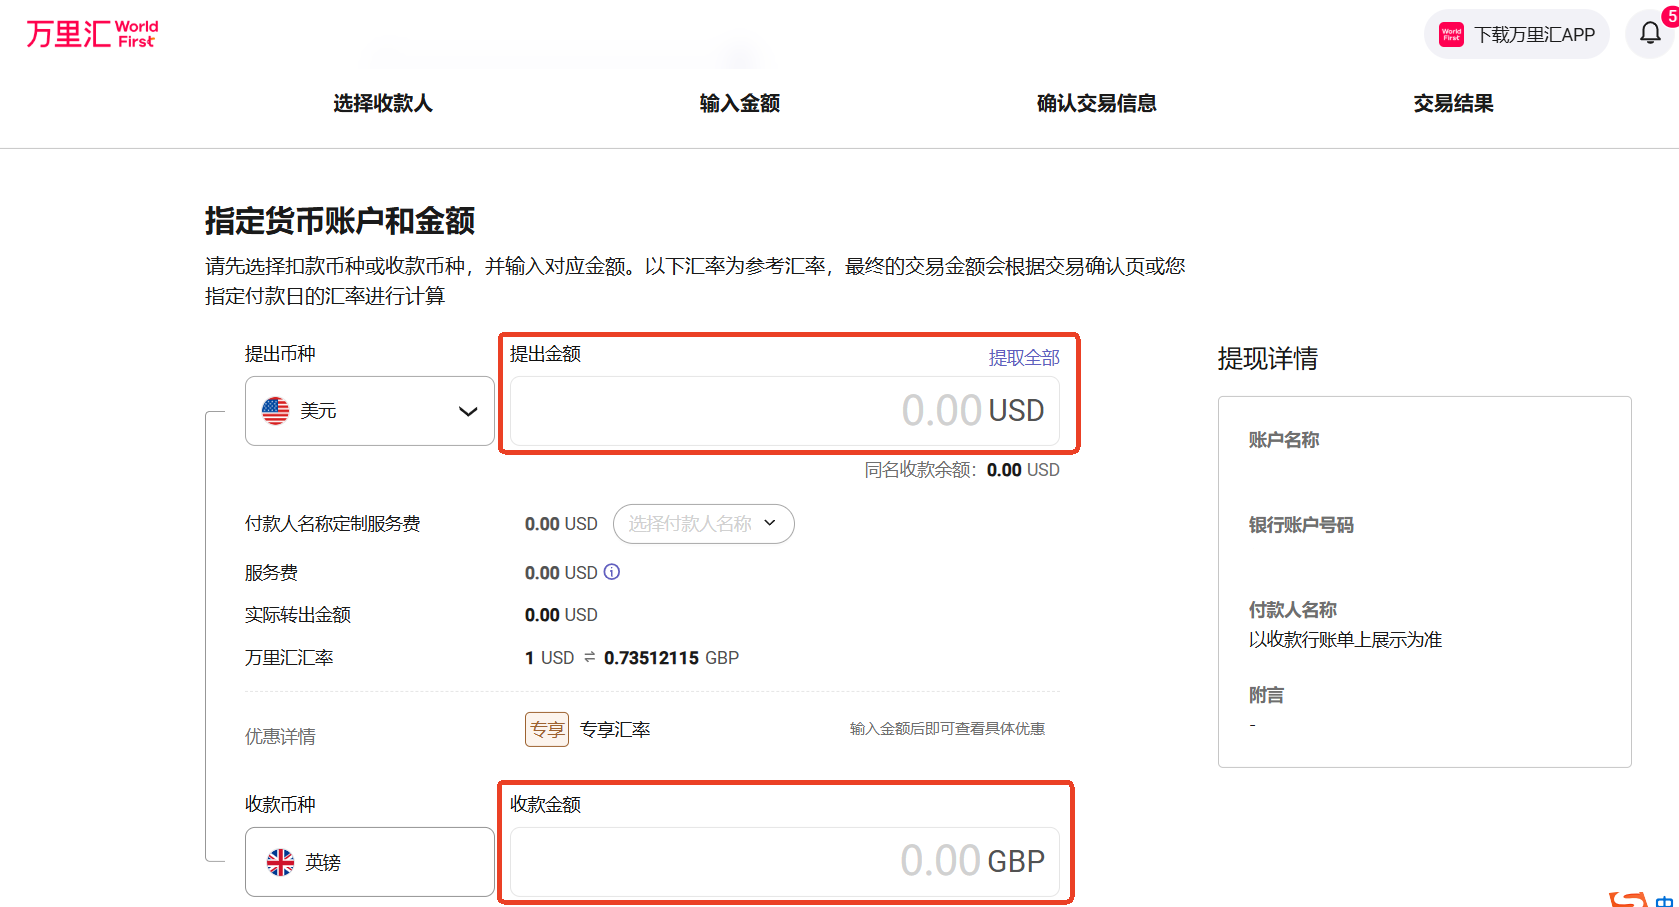Select the 交易结果 step
Viewport: 1679px width, 907px height.
[x=1453, y=102]
